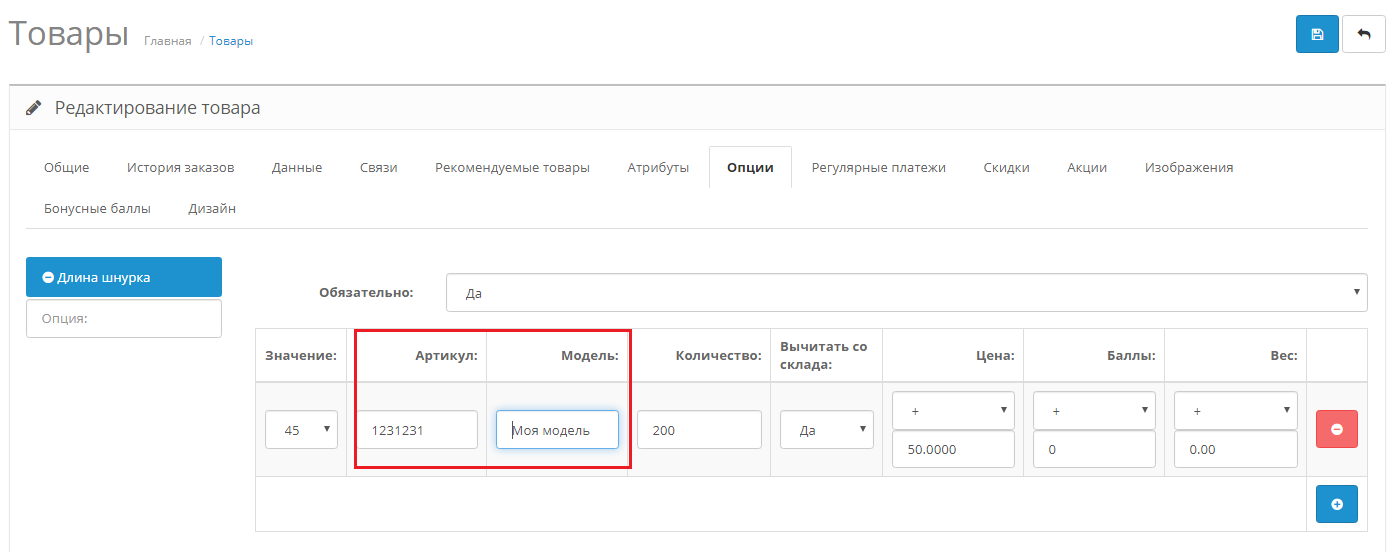
Task: Open the 'Обязательно' dropdown
Action: click(x=906, y=293)
